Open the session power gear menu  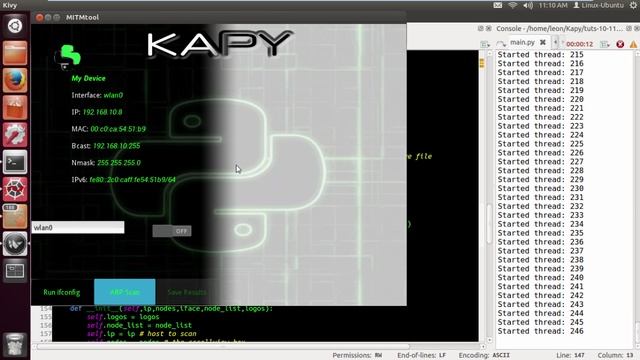(x=634, y=5)
